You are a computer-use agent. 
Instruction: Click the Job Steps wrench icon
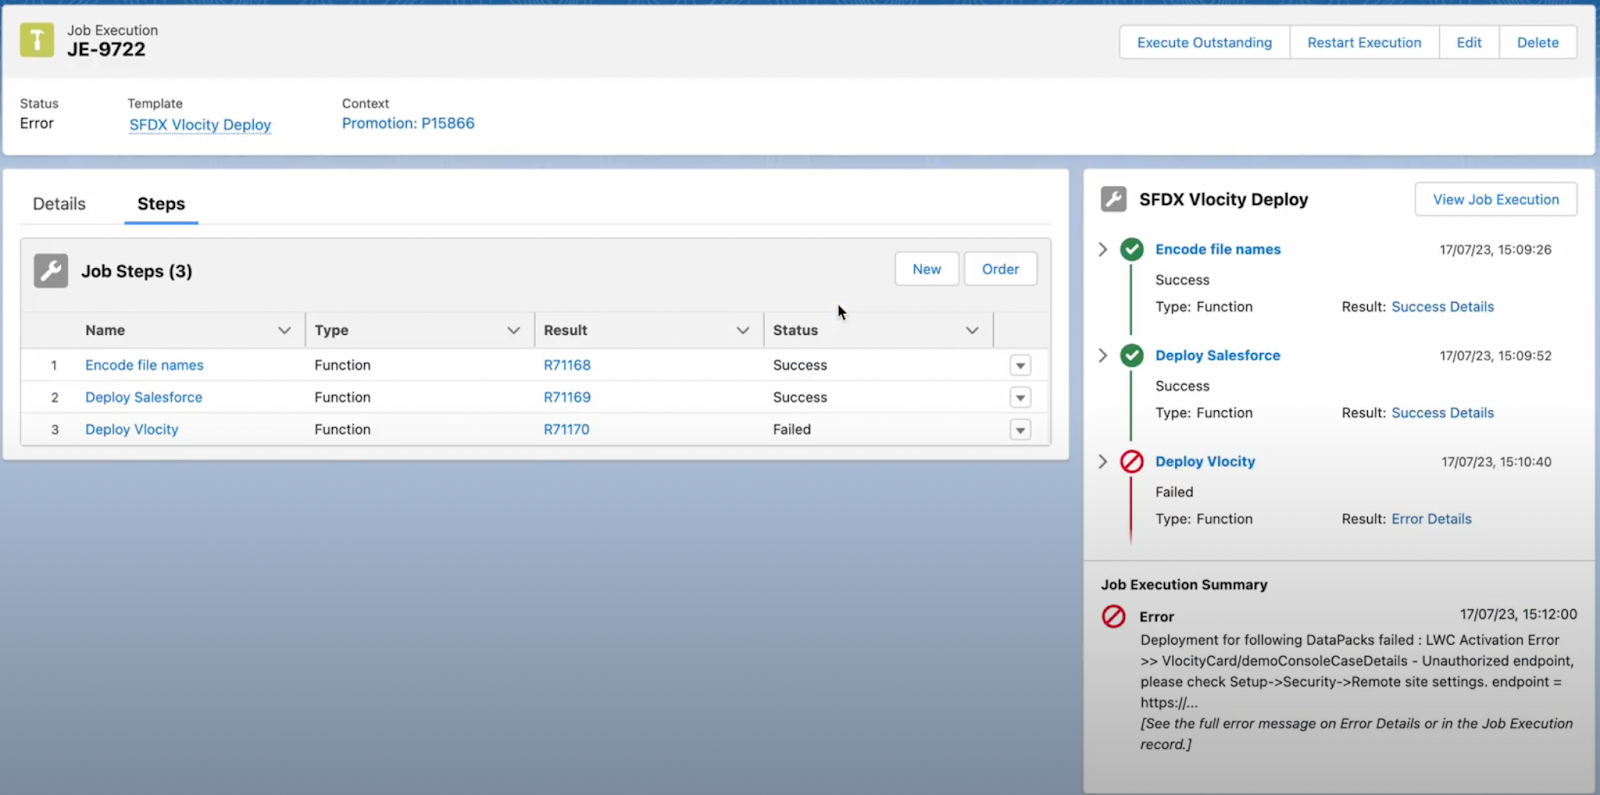point(51,271)
